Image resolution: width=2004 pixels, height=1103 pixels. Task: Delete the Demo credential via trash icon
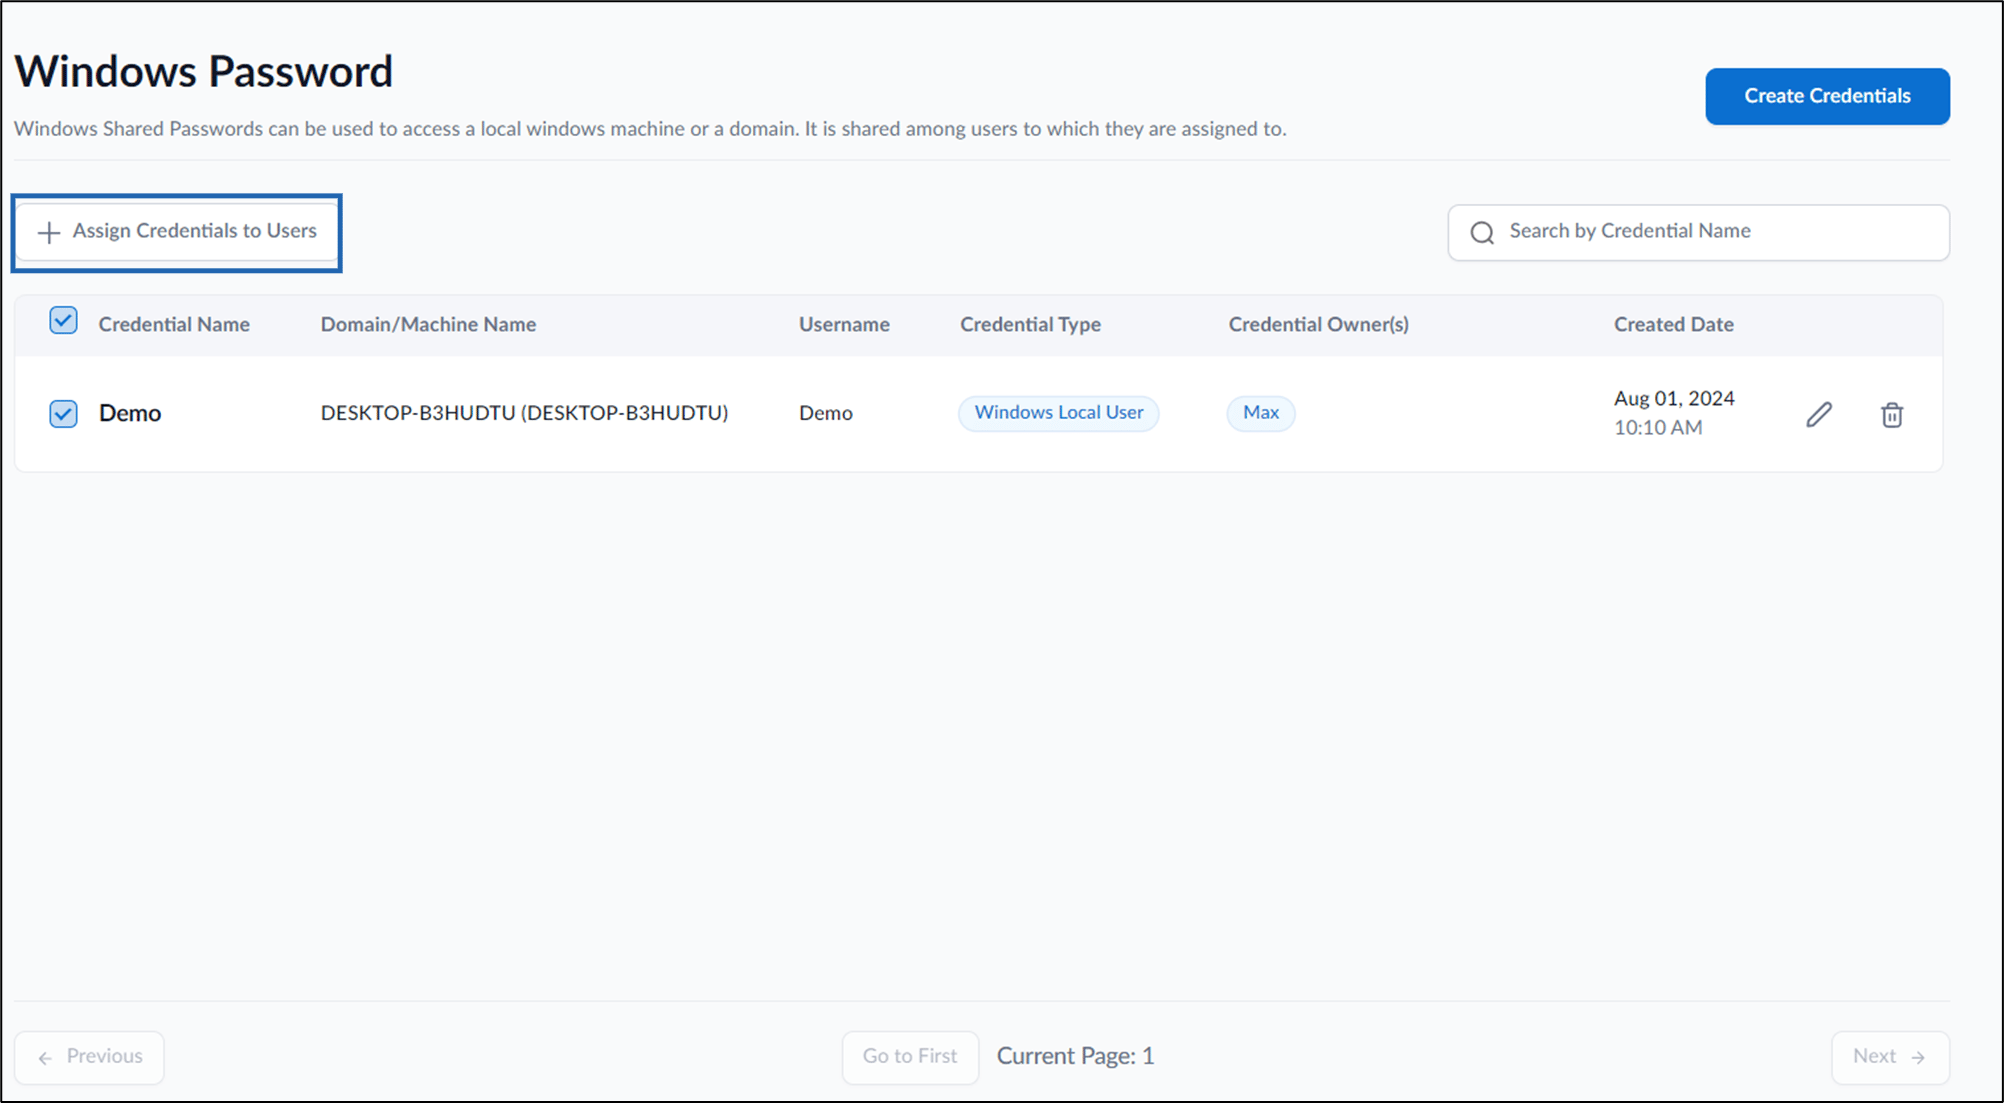point(1892,414)
